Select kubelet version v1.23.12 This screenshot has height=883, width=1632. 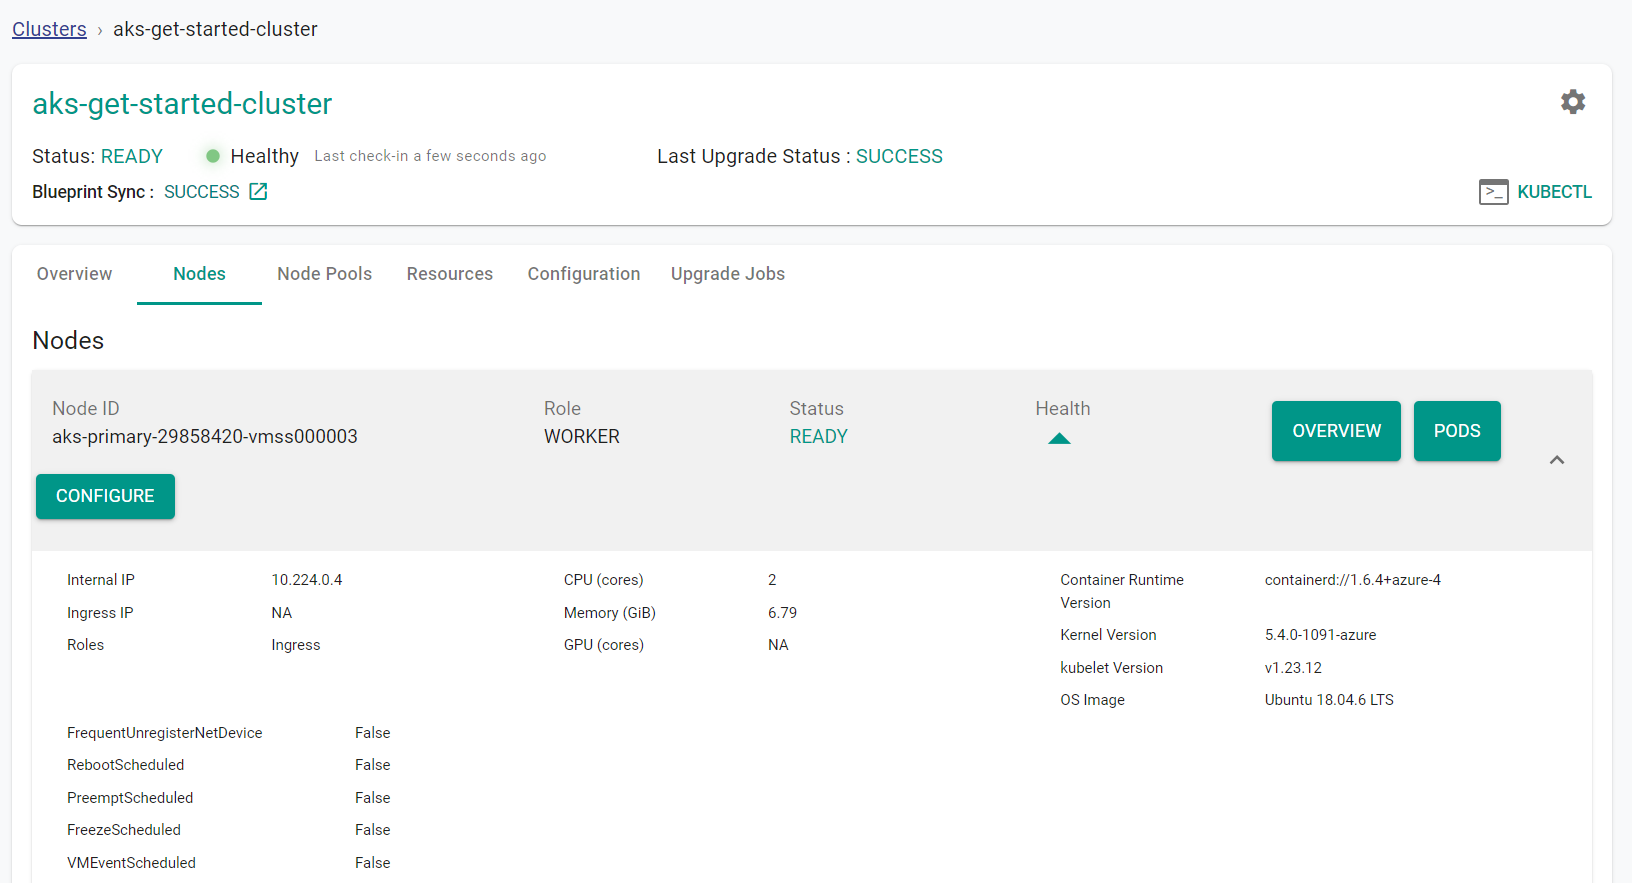point(1293,668)
